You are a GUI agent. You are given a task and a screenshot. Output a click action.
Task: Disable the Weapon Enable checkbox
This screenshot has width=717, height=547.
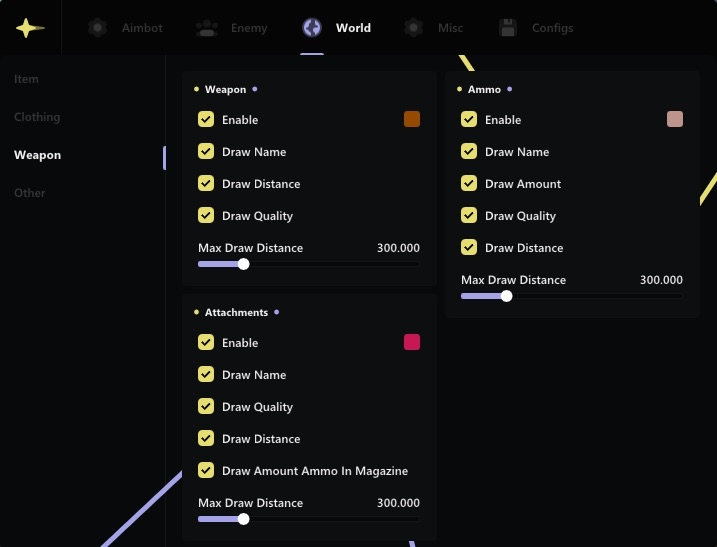(x=206, y=120)
